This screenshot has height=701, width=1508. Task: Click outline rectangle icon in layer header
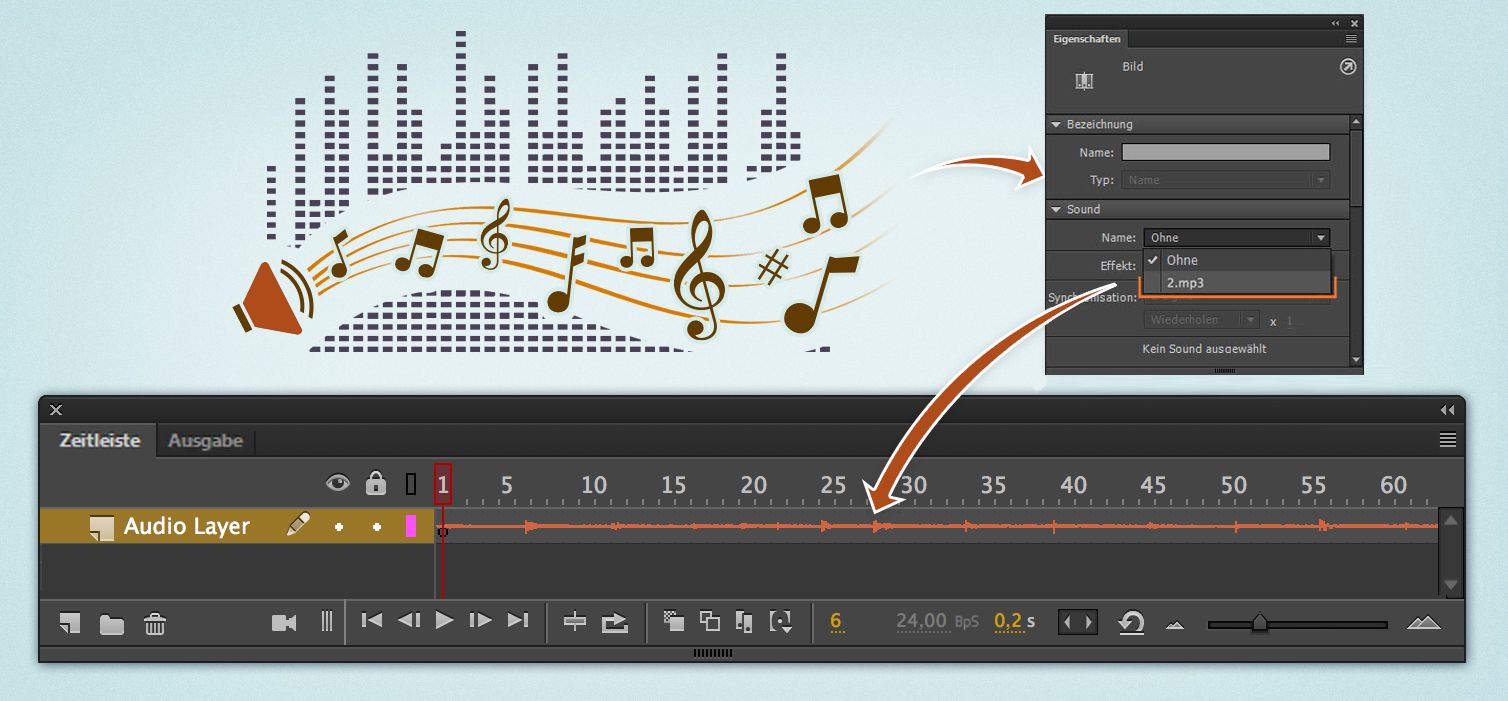click(x=410, y=484)
